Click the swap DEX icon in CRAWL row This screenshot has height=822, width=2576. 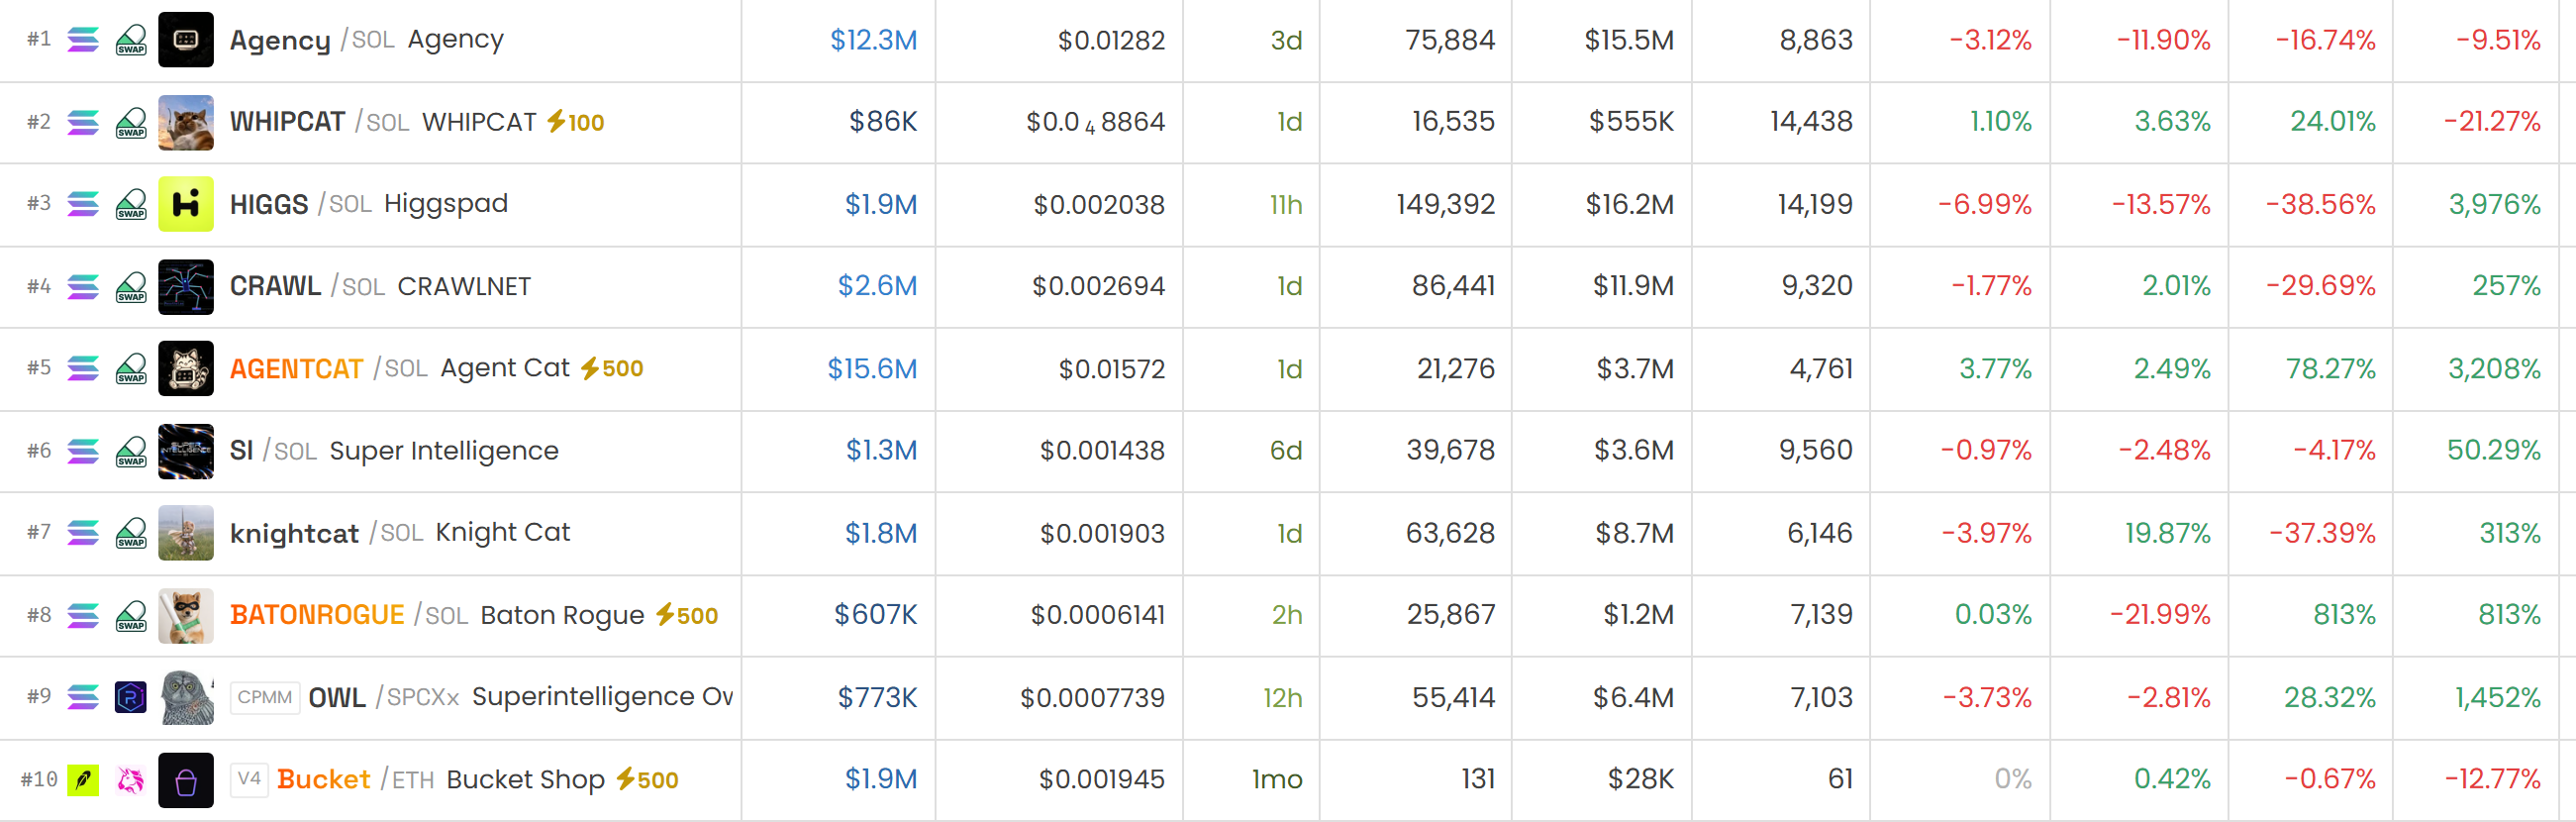(131, 286)
